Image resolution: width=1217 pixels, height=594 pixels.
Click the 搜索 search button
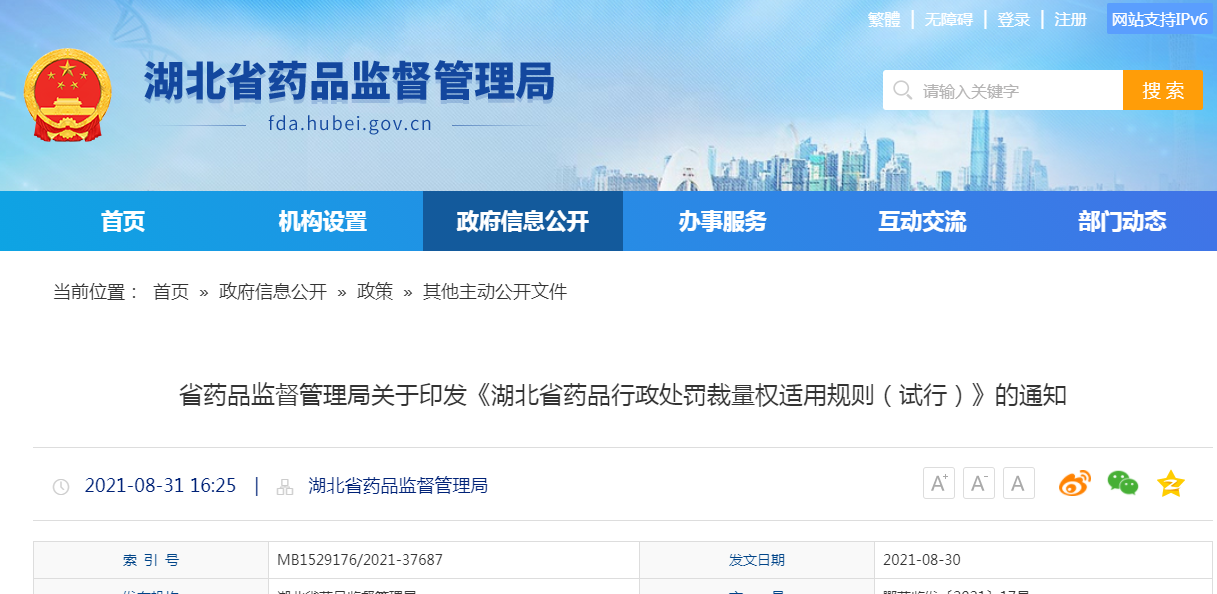pyautogui.click(x=1163, y=89)
